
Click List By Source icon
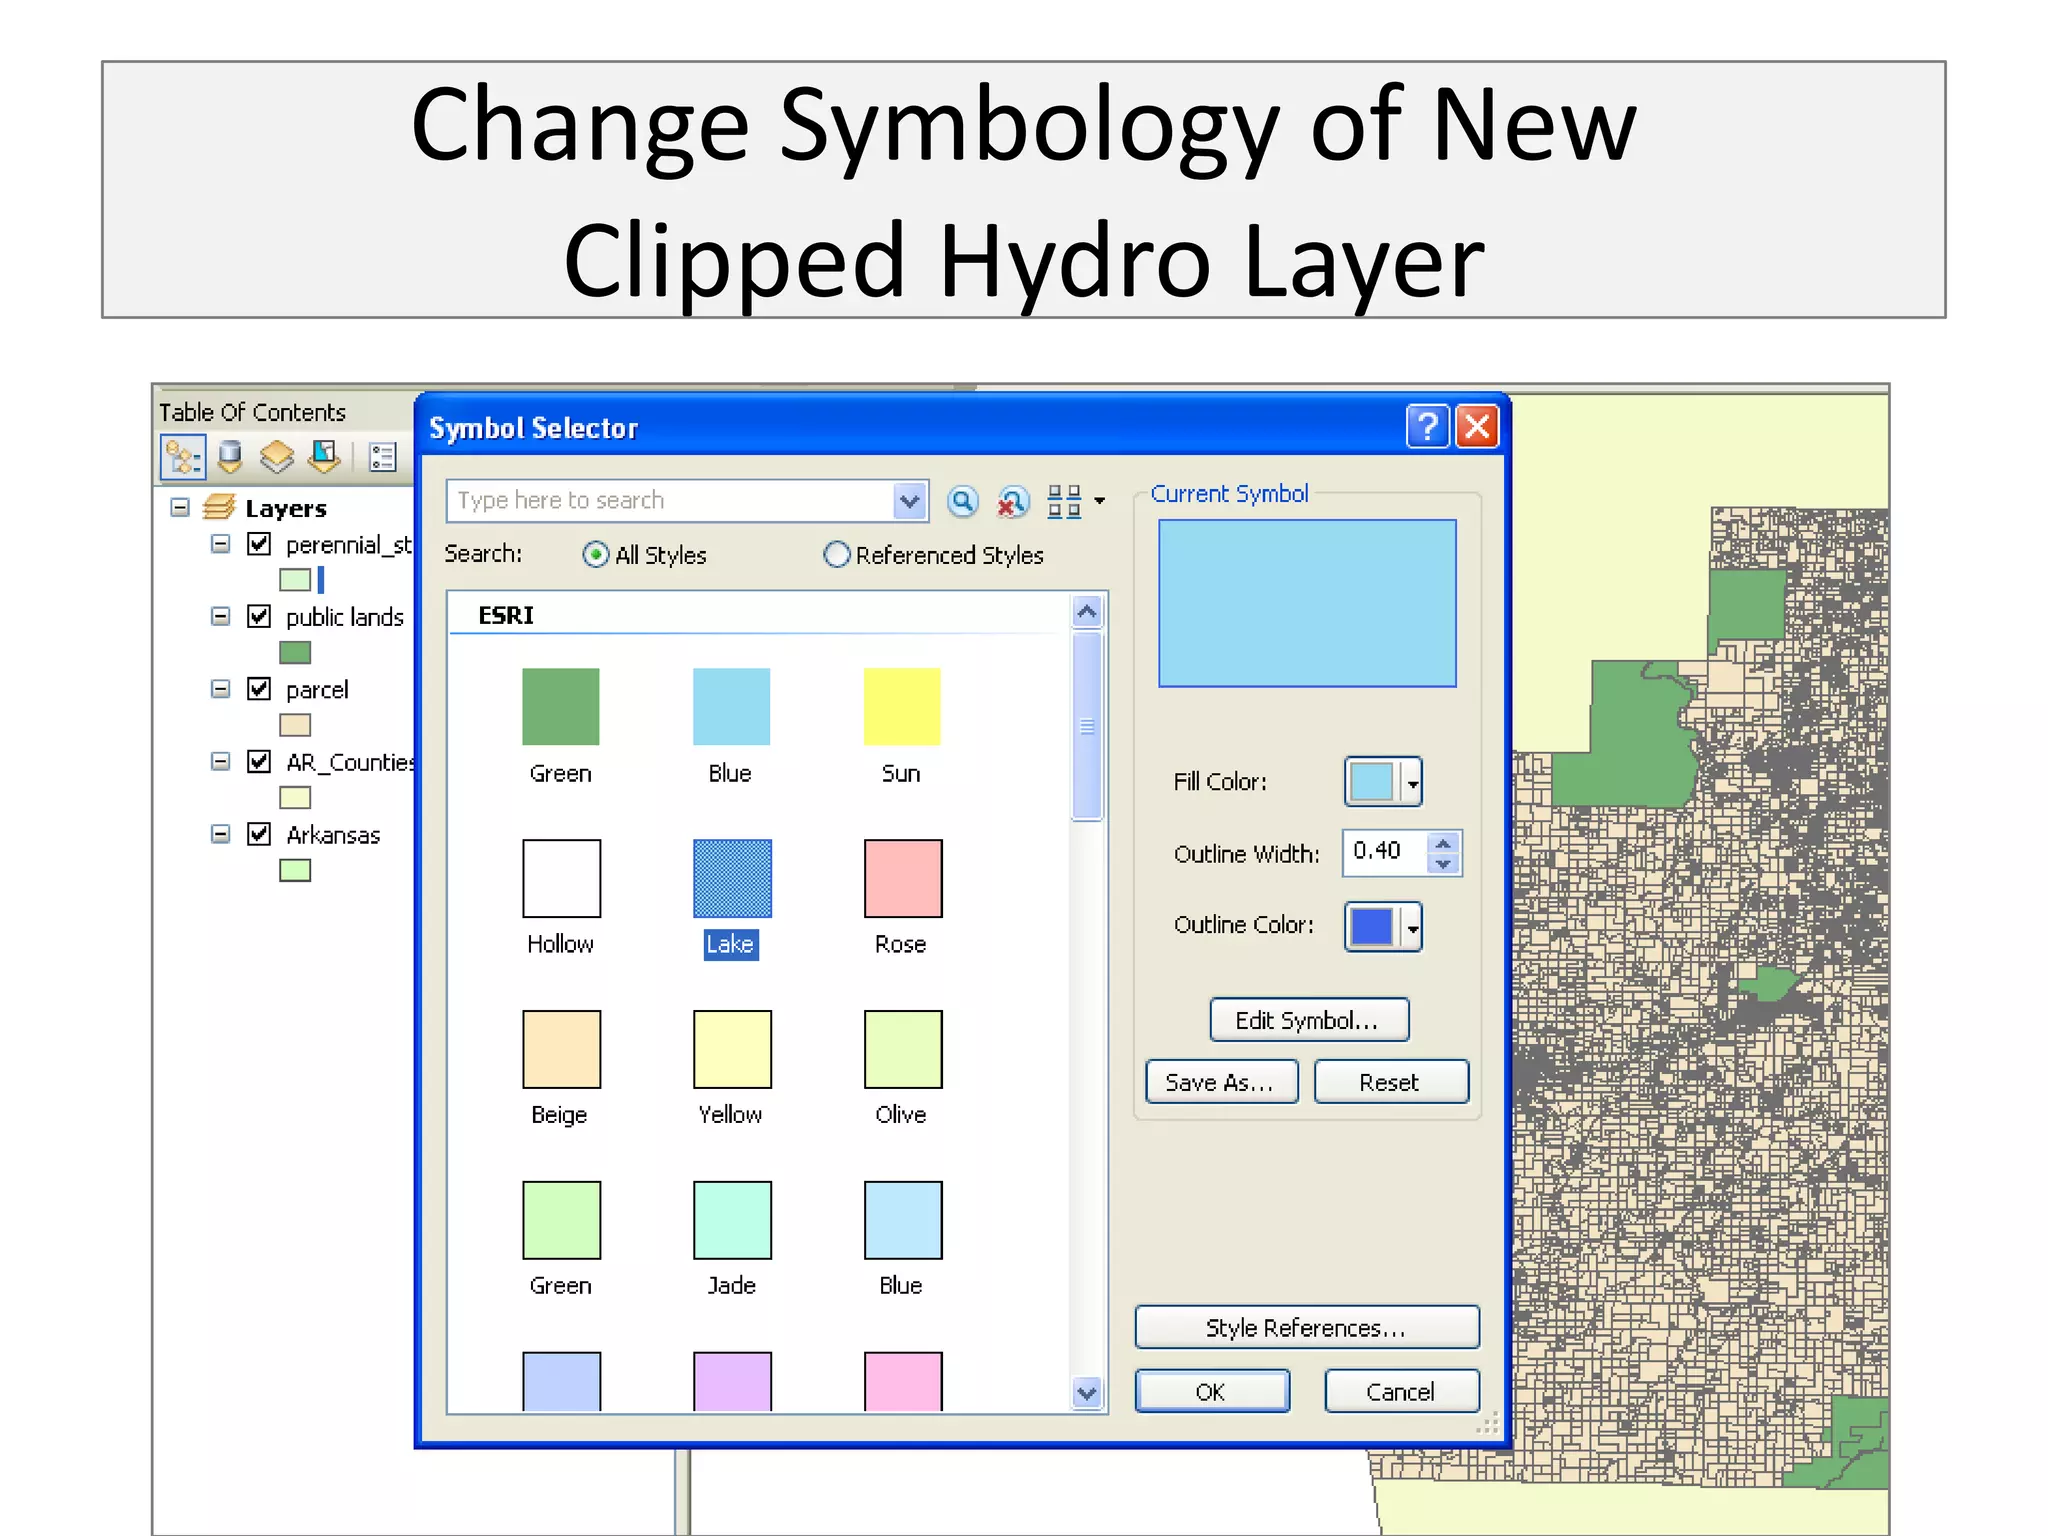pos(230,457)
